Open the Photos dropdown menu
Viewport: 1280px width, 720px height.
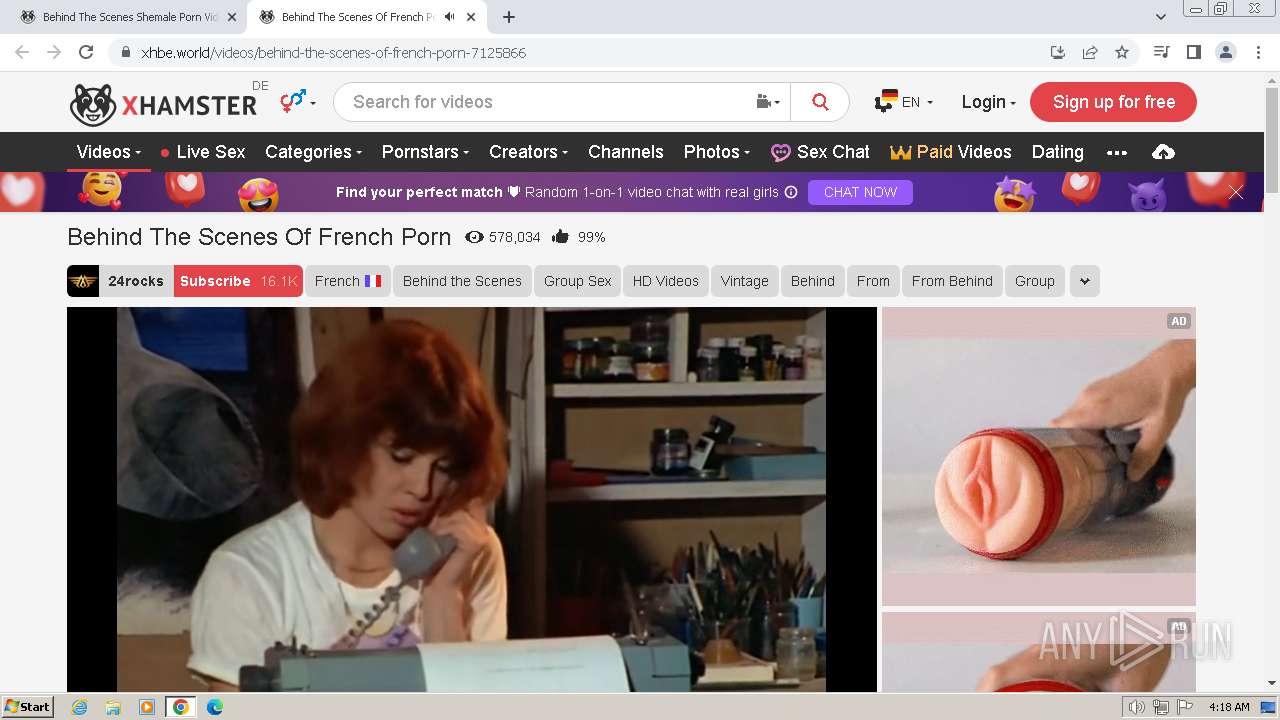click(716, 152)
